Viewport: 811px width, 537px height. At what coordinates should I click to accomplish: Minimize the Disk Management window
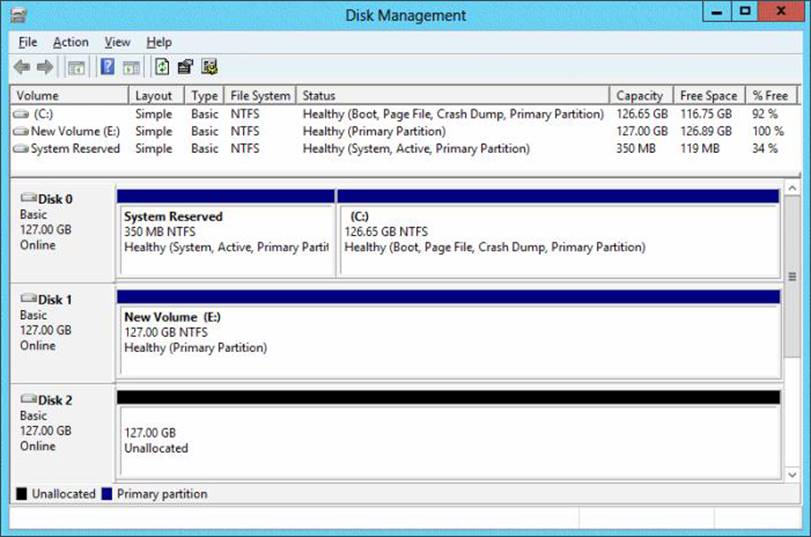point(717,12)
